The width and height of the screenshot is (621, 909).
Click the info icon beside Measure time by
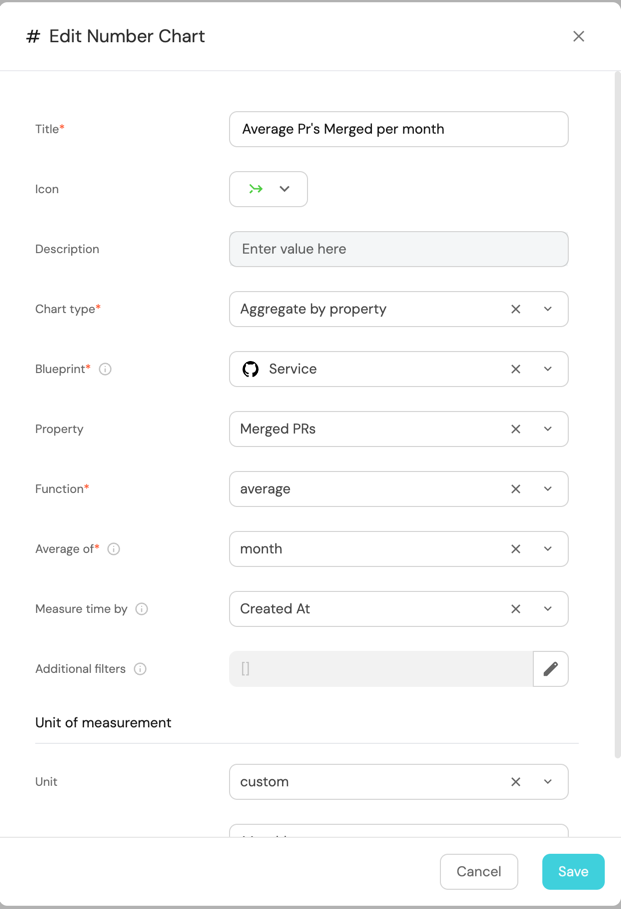[x=142, y=609]
